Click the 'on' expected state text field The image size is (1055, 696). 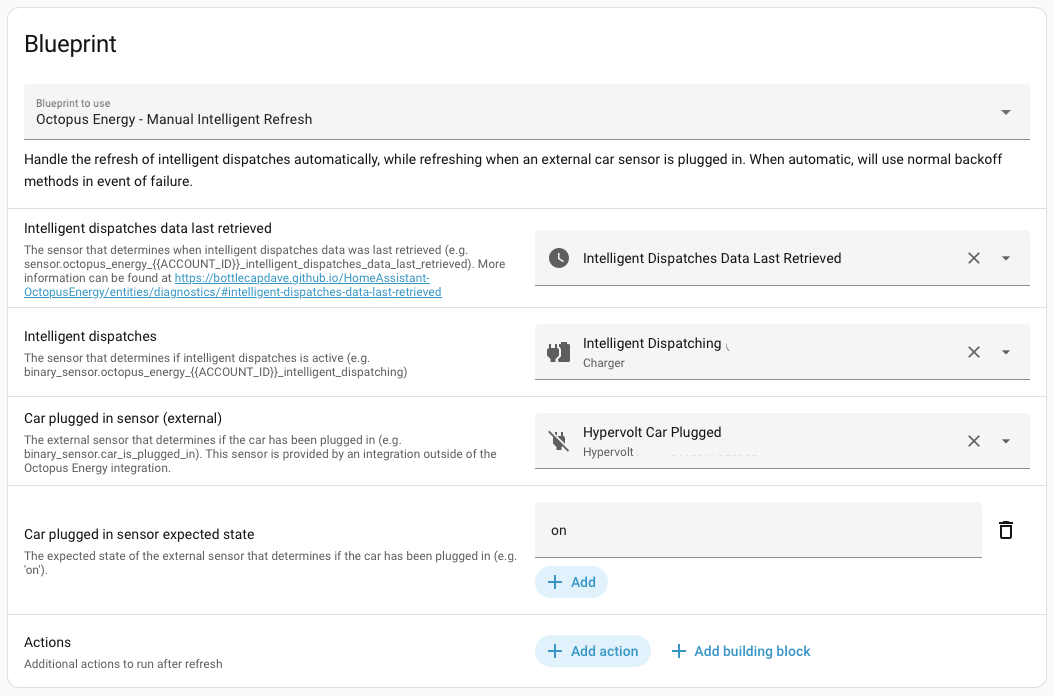click(758, 530)
